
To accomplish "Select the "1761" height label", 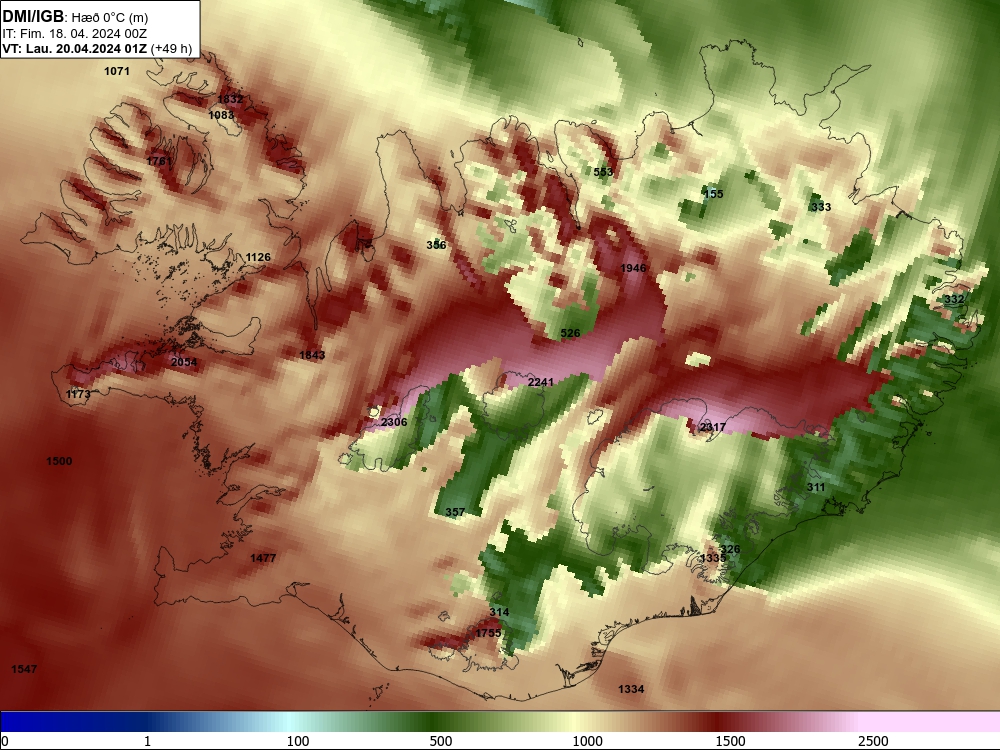I will (159, 161).
